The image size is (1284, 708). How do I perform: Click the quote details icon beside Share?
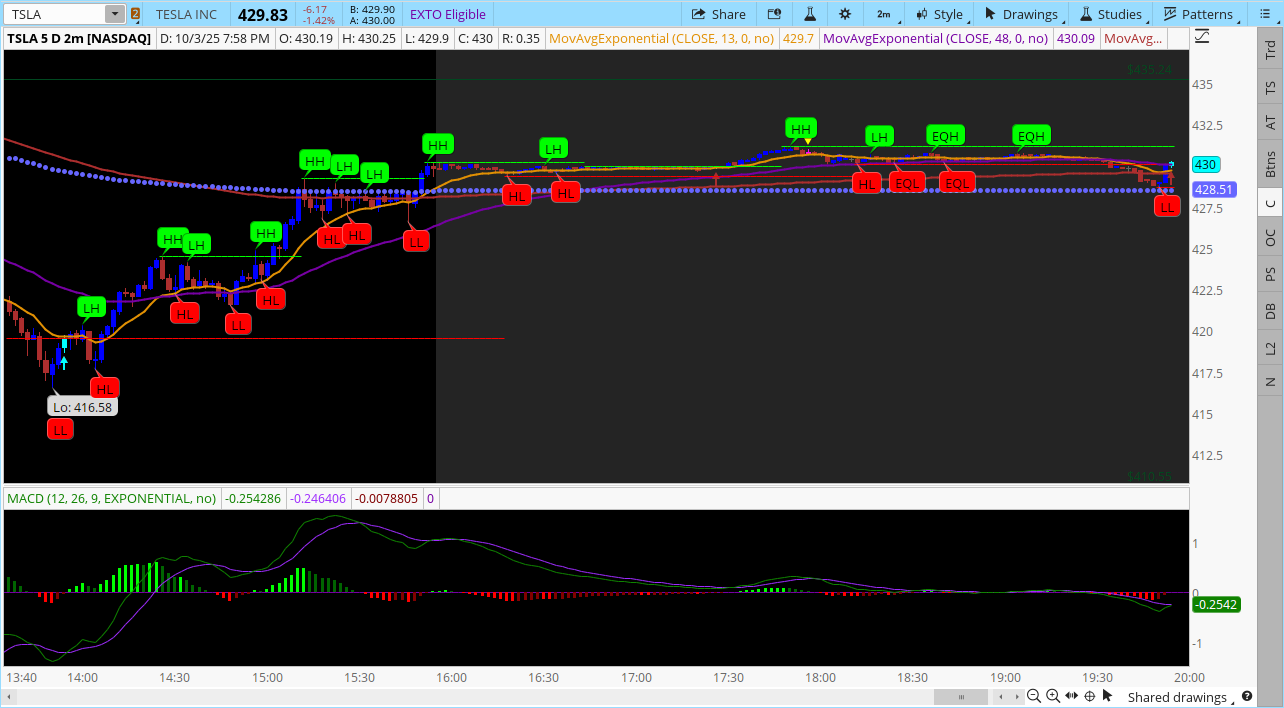coord(774,14)
